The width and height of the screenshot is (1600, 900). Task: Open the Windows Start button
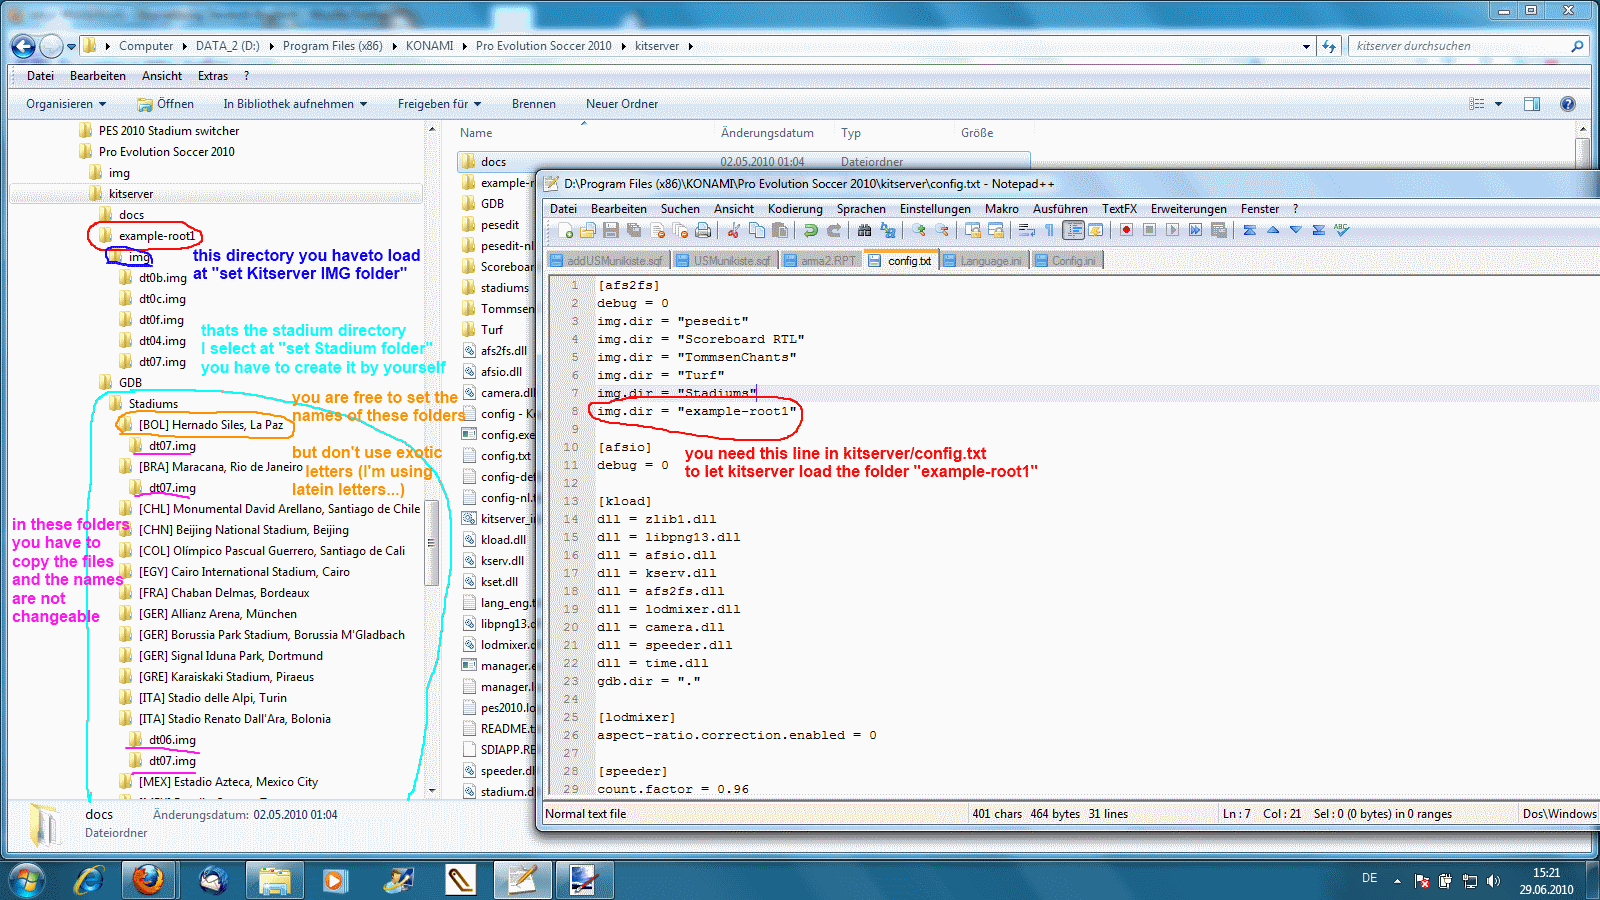27,880
